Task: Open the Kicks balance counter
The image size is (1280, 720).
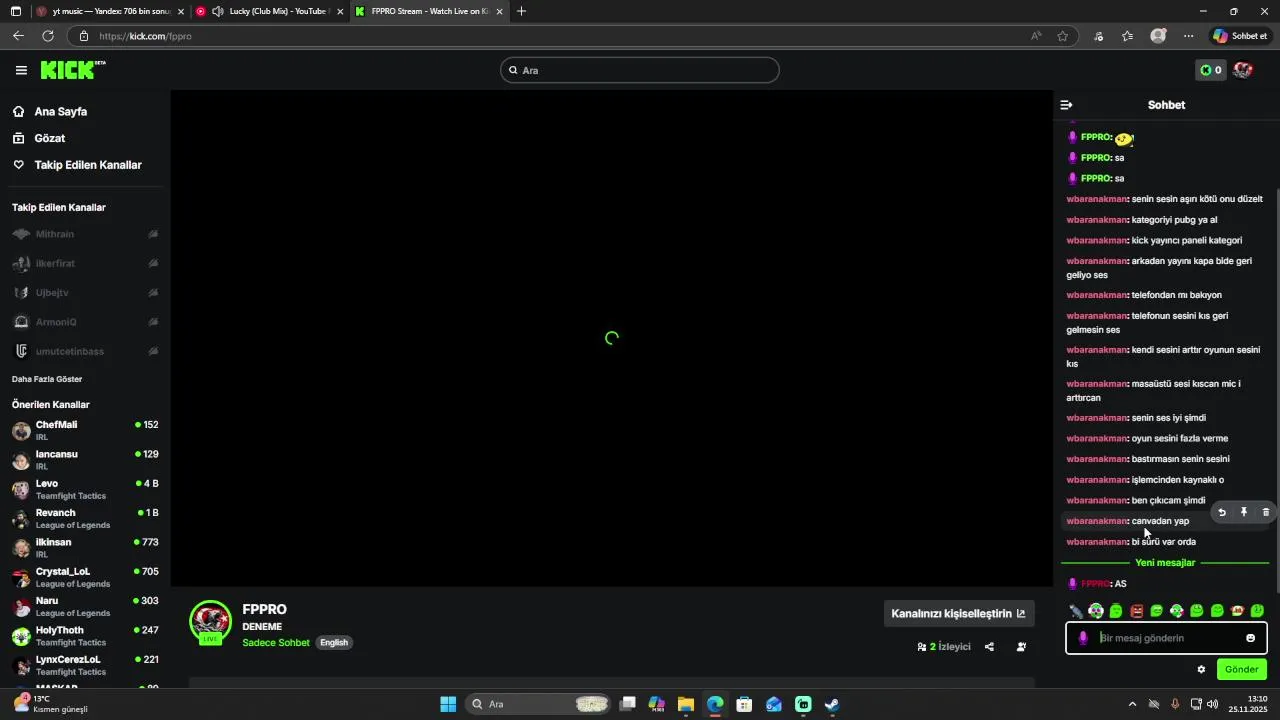Action: point(1211,70)
